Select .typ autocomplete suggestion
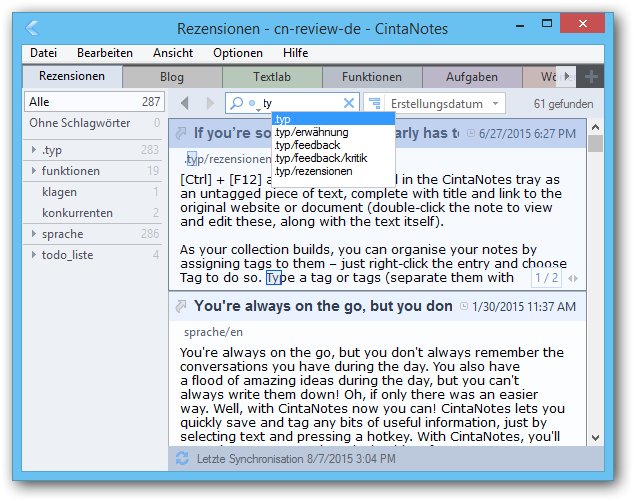 point(334,119)
